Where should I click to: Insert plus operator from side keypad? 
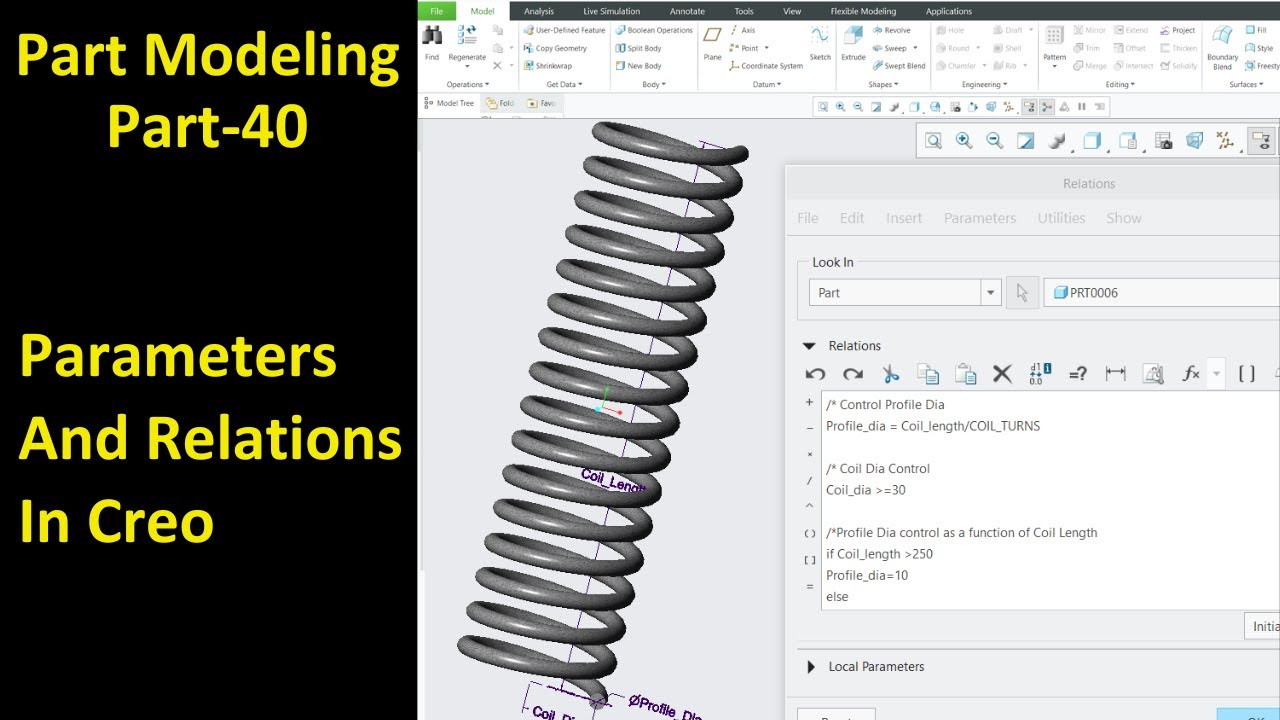810,403
